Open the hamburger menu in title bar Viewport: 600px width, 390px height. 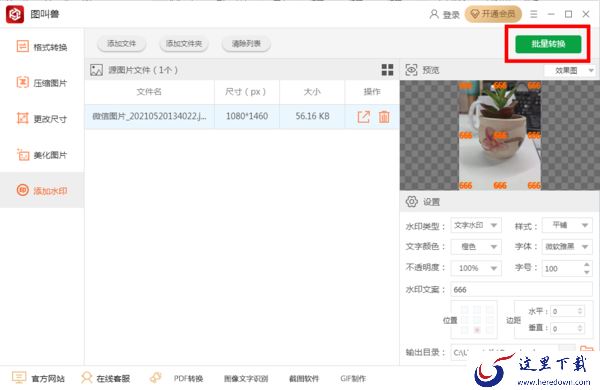533,14
